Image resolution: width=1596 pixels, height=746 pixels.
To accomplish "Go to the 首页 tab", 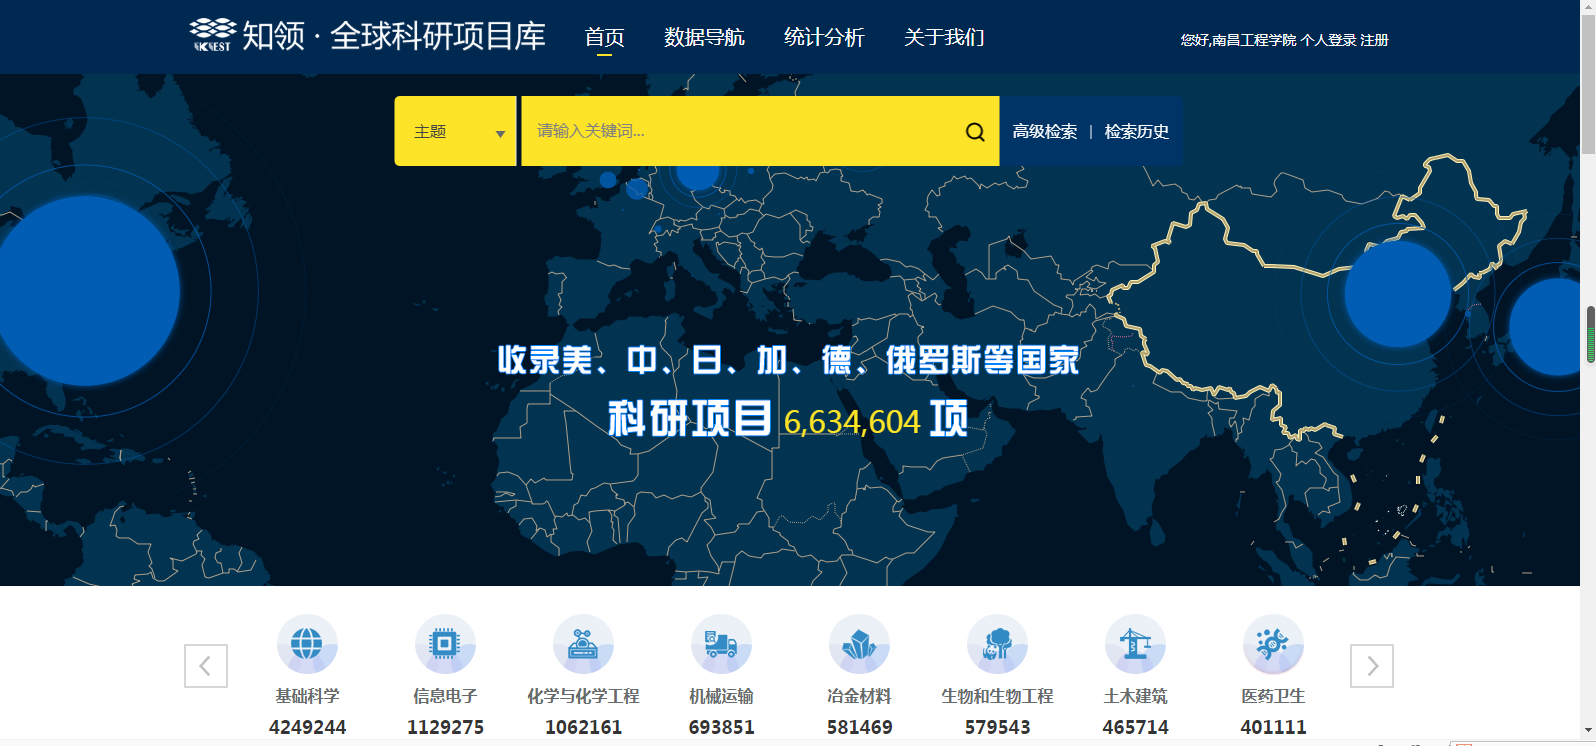I will (604, 37).
